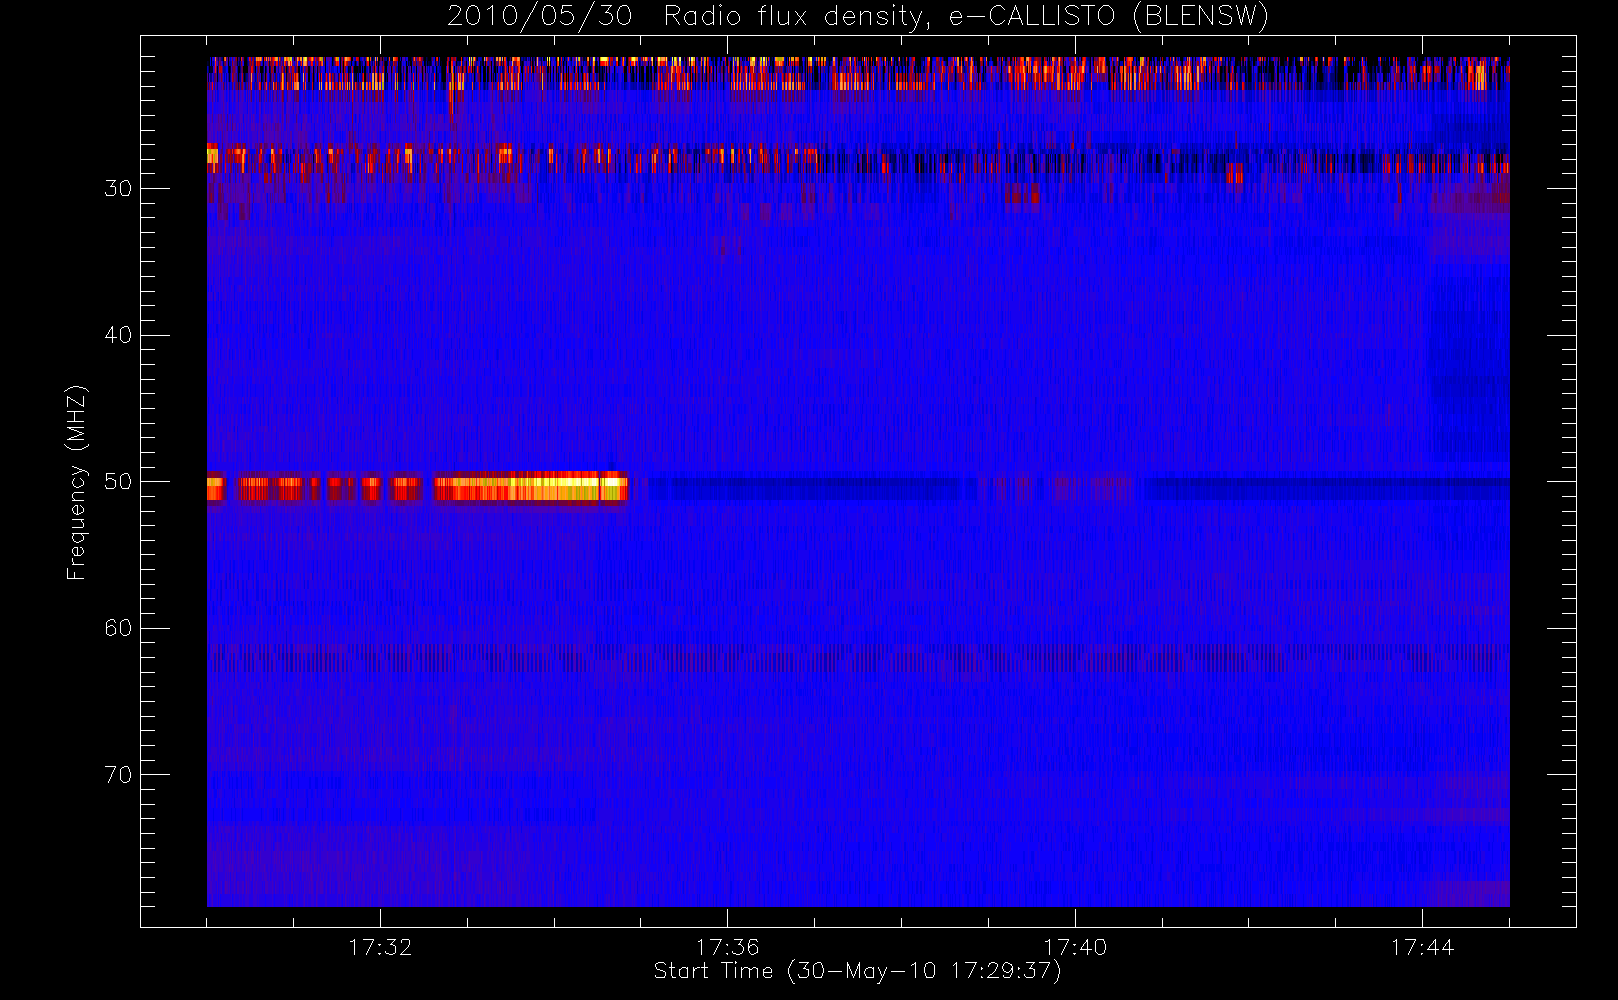Screen dimensions: 1618x1000
Task: Click the 17:36 time tick label
Action: (x=727, y=947)
